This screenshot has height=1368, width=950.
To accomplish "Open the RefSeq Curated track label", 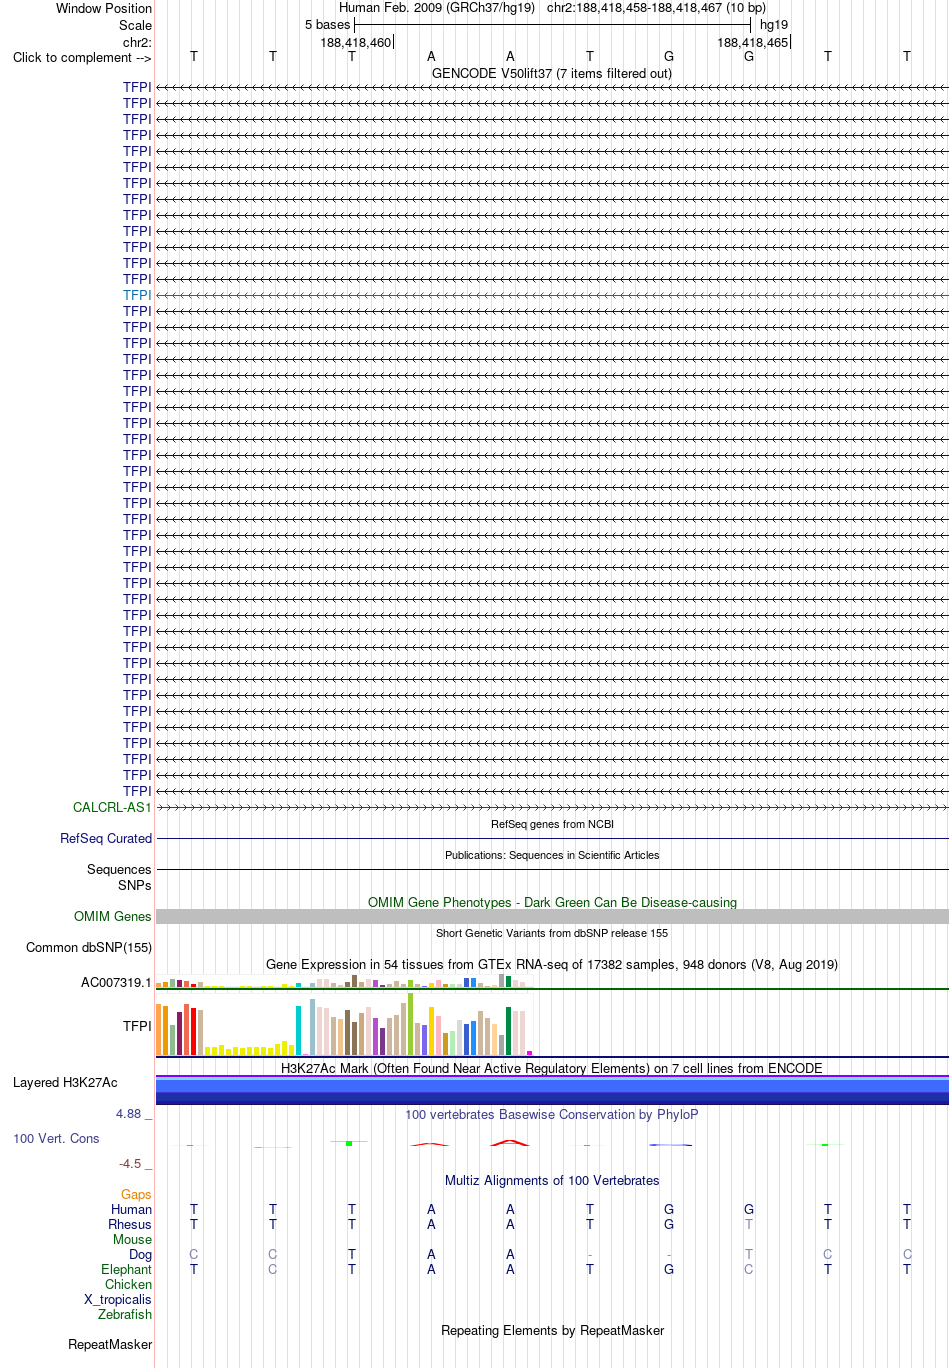I will pyautogui.click(x=106, y=838).
